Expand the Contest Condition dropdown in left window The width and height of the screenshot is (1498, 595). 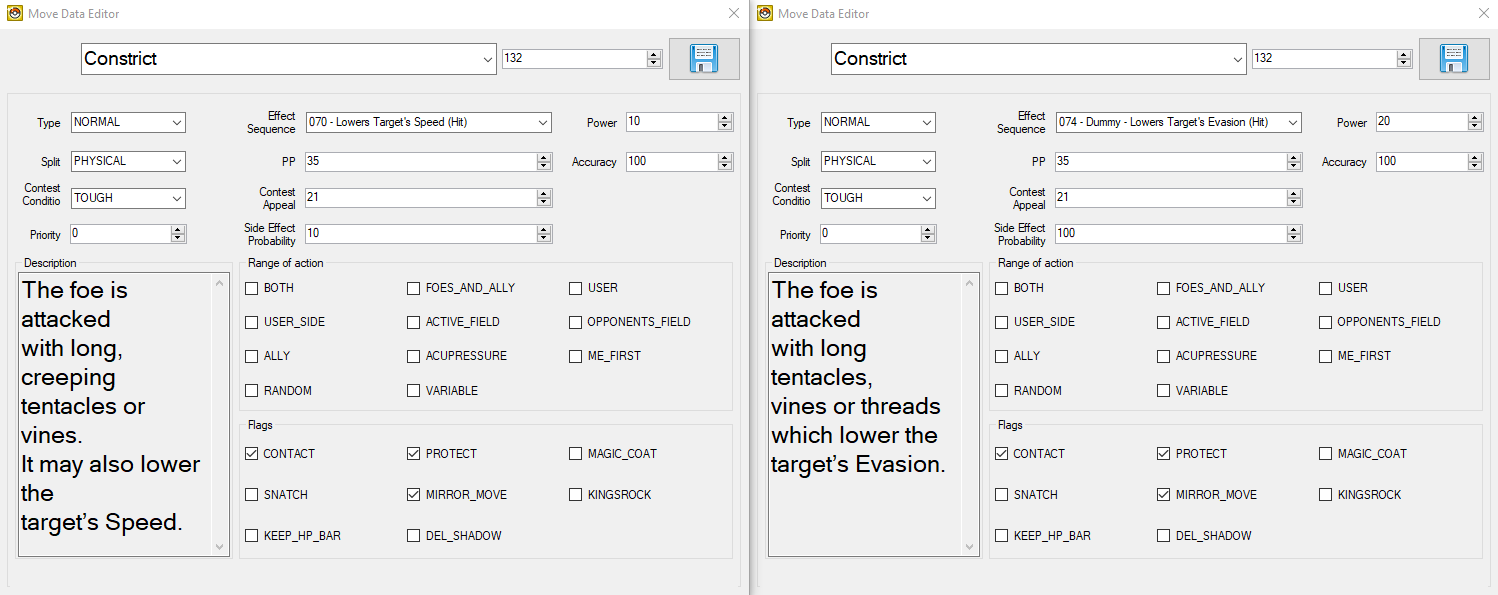click(x=177, y=198)
